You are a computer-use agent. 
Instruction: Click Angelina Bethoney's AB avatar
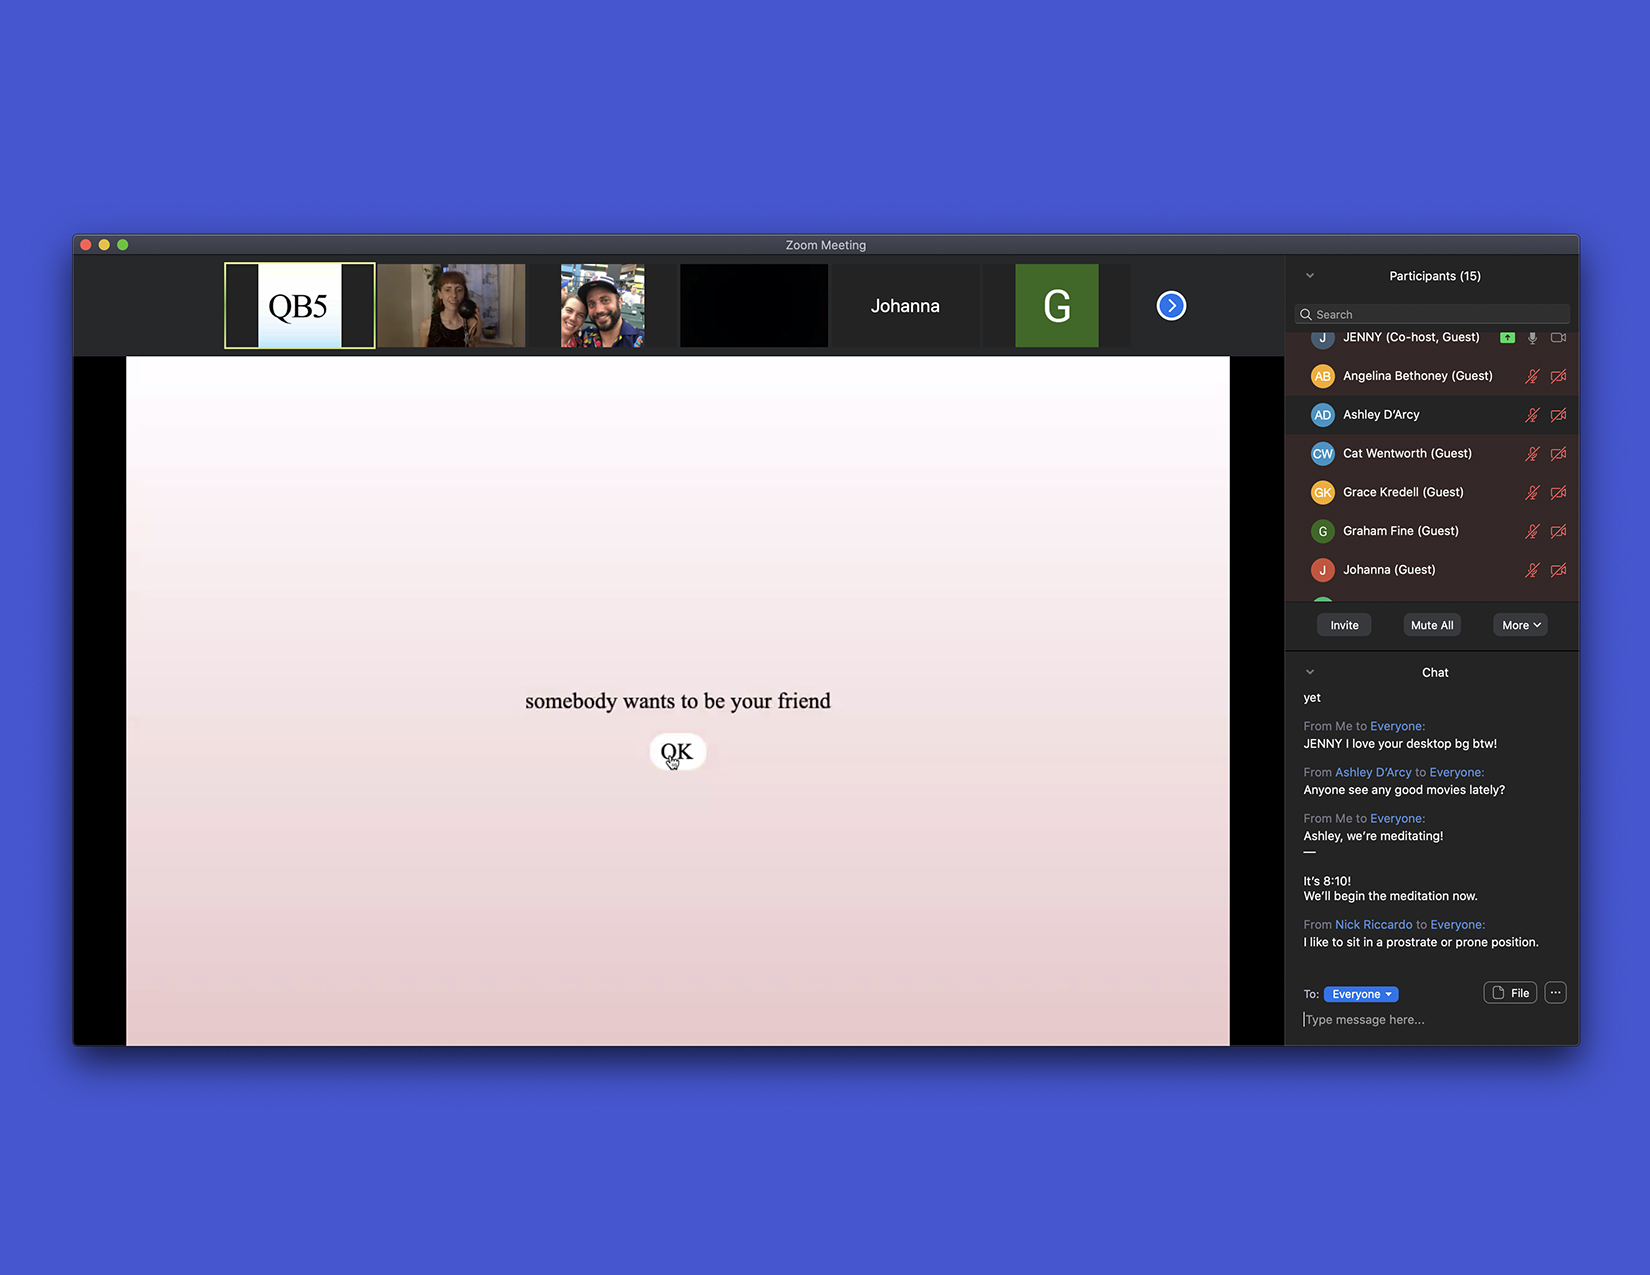(x=1322, y=377)
